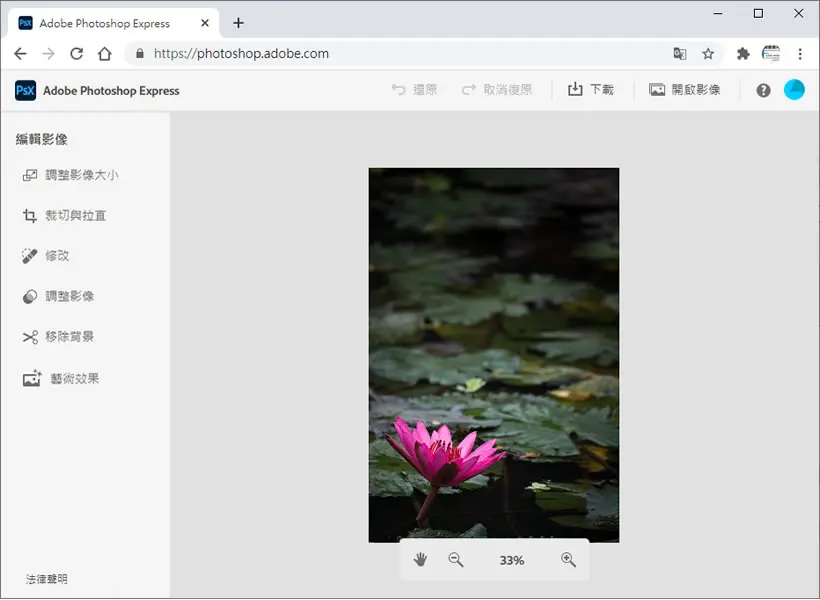Choose 調整影像 adjust image option
This screenshot has height=600, width=820.
[x=58, y=296]
